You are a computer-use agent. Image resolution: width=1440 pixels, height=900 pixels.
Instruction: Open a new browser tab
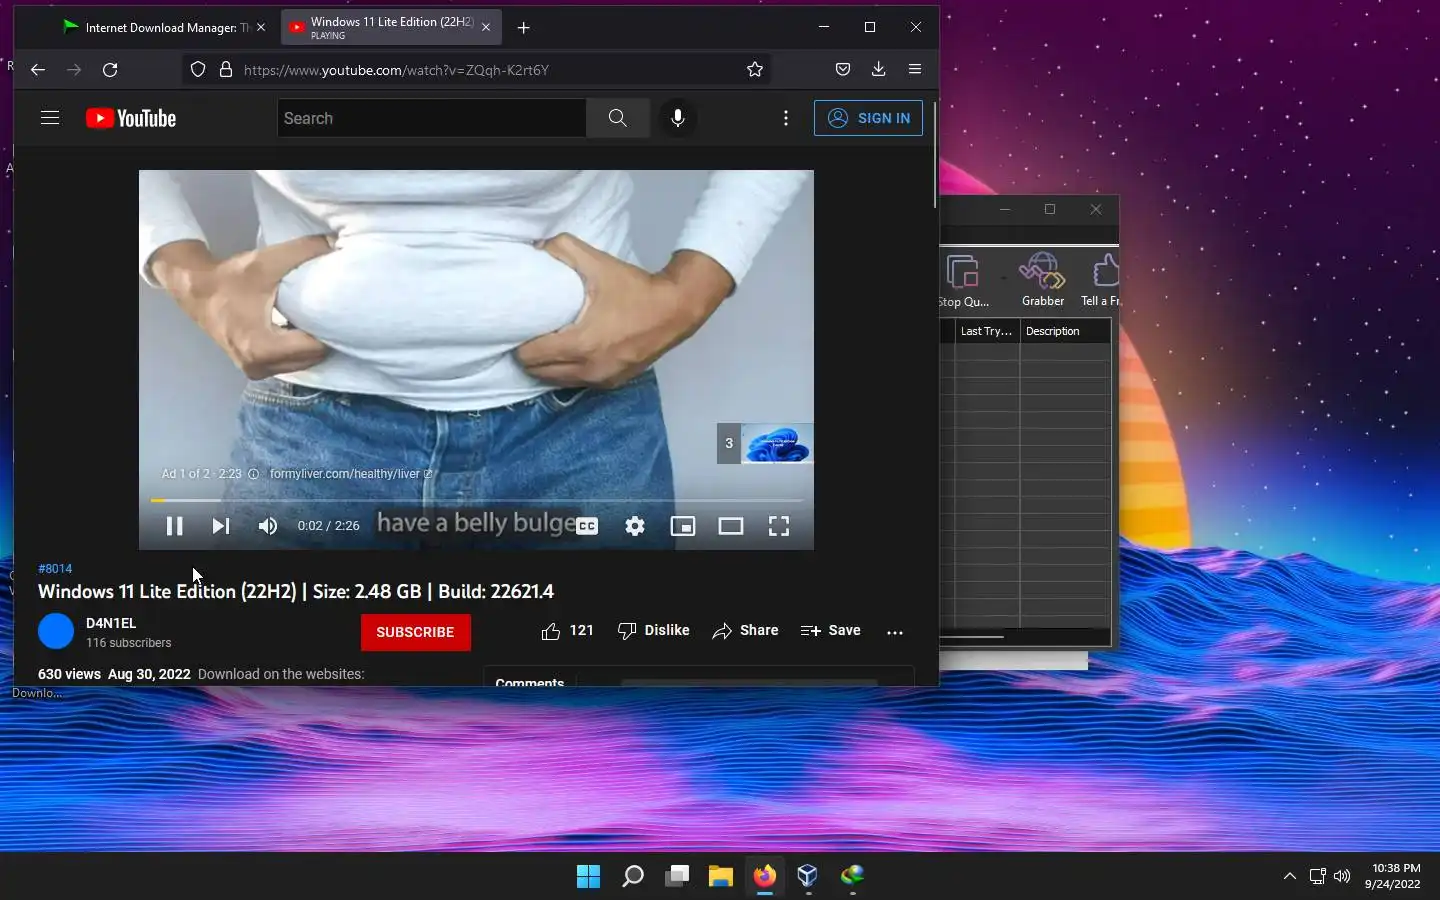pyautogui.click(x=524, y=28)
